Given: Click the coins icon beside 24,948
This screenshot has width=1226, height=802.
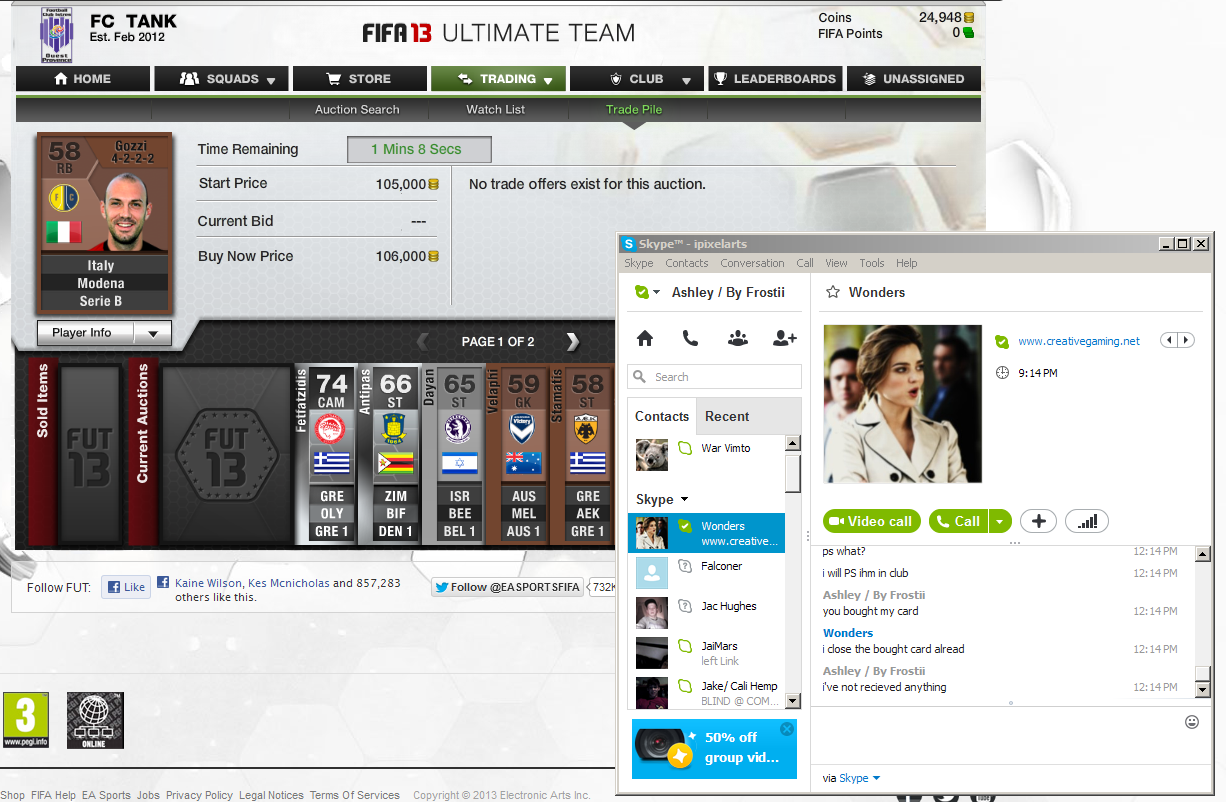Looking at the screenshot, I should click(969, 18).
